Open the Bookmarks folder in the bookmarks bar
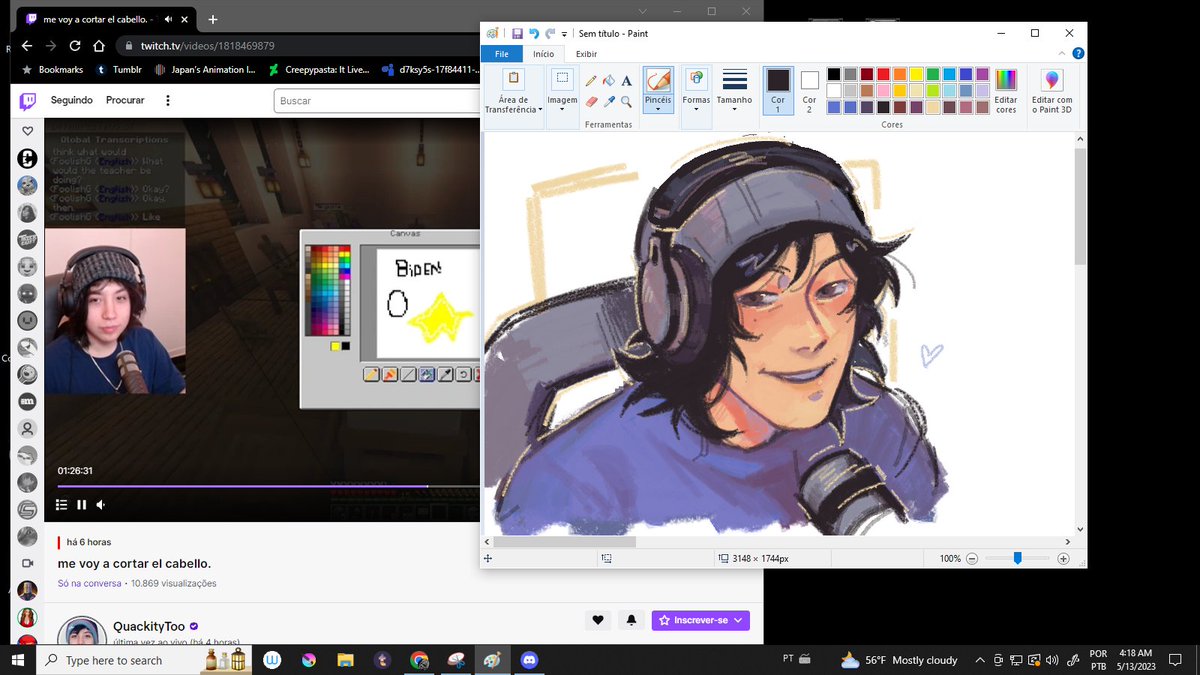The width and height of the screenshot is (1200, 675). (52, 70)
